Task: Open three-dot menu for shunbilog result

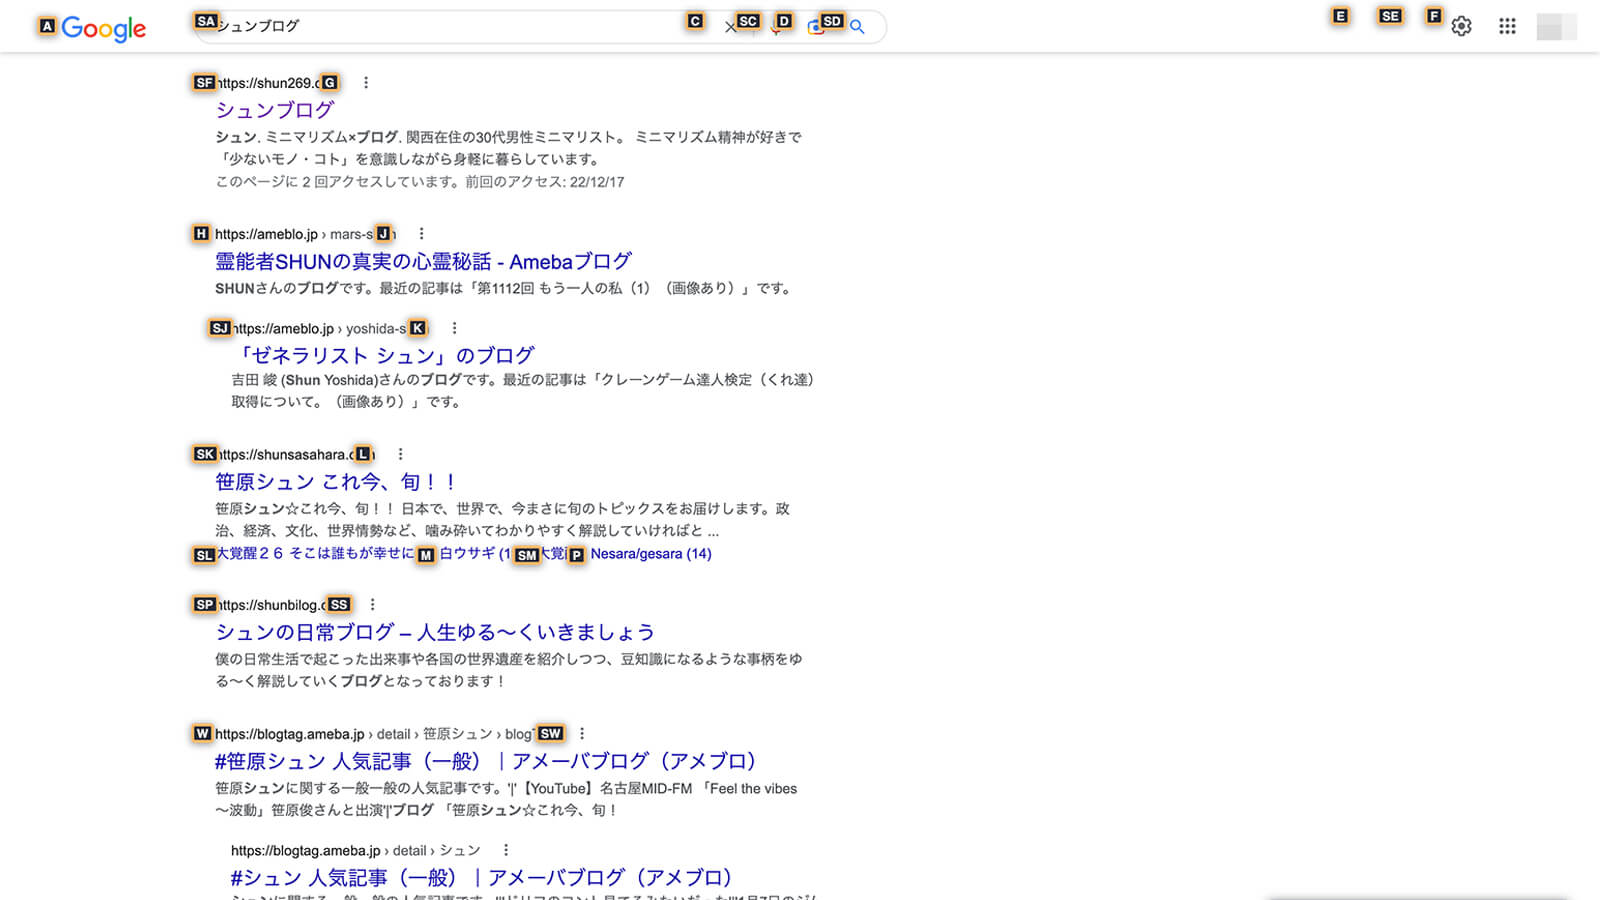Action: (x=372, y=605)
